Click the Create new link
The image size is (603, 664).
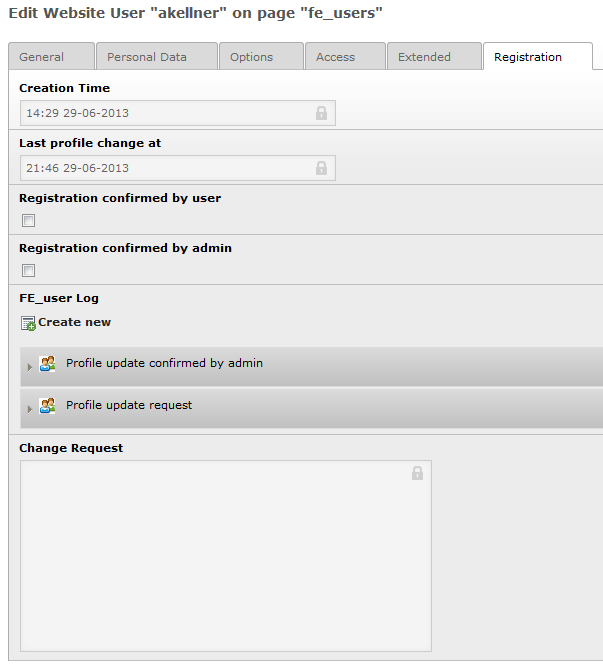point(74,322)
